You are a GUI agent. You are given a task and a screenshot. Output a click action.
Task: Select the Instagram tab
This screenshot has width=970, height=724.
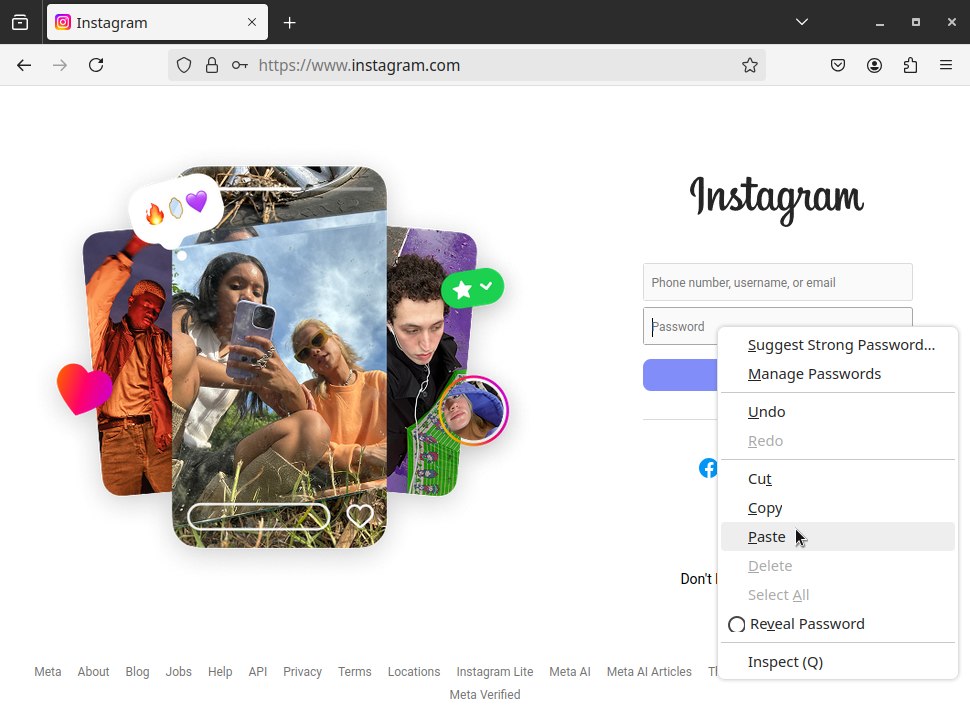point(157,22)
